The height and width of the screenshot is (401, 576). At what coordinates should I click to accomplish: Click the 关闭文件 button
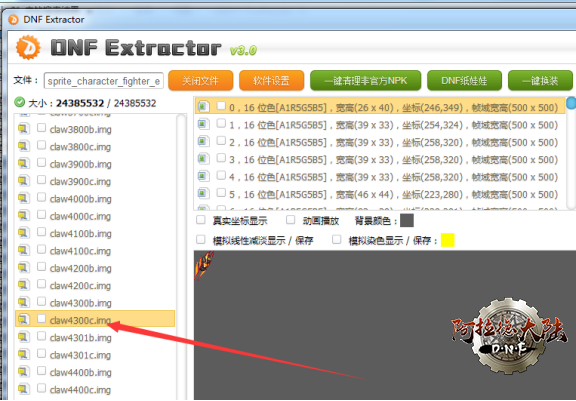point(201,80)
